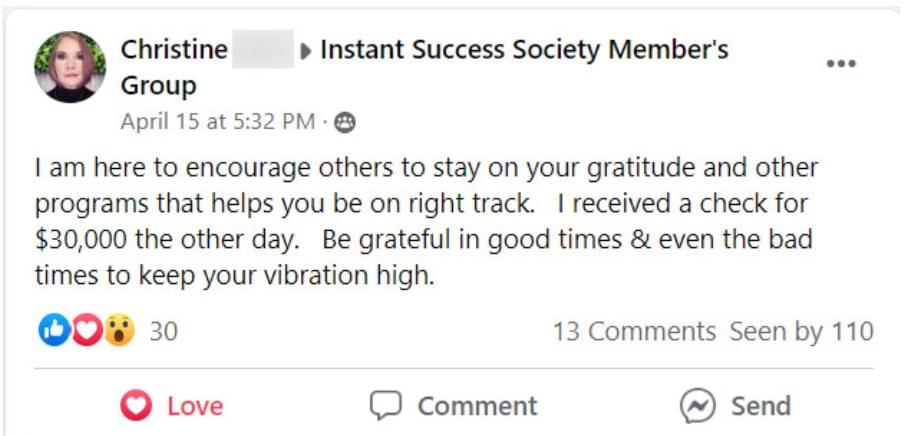Open the Christine profile name link
Screen dimensions: 907x436
click(x=176, y=49)
